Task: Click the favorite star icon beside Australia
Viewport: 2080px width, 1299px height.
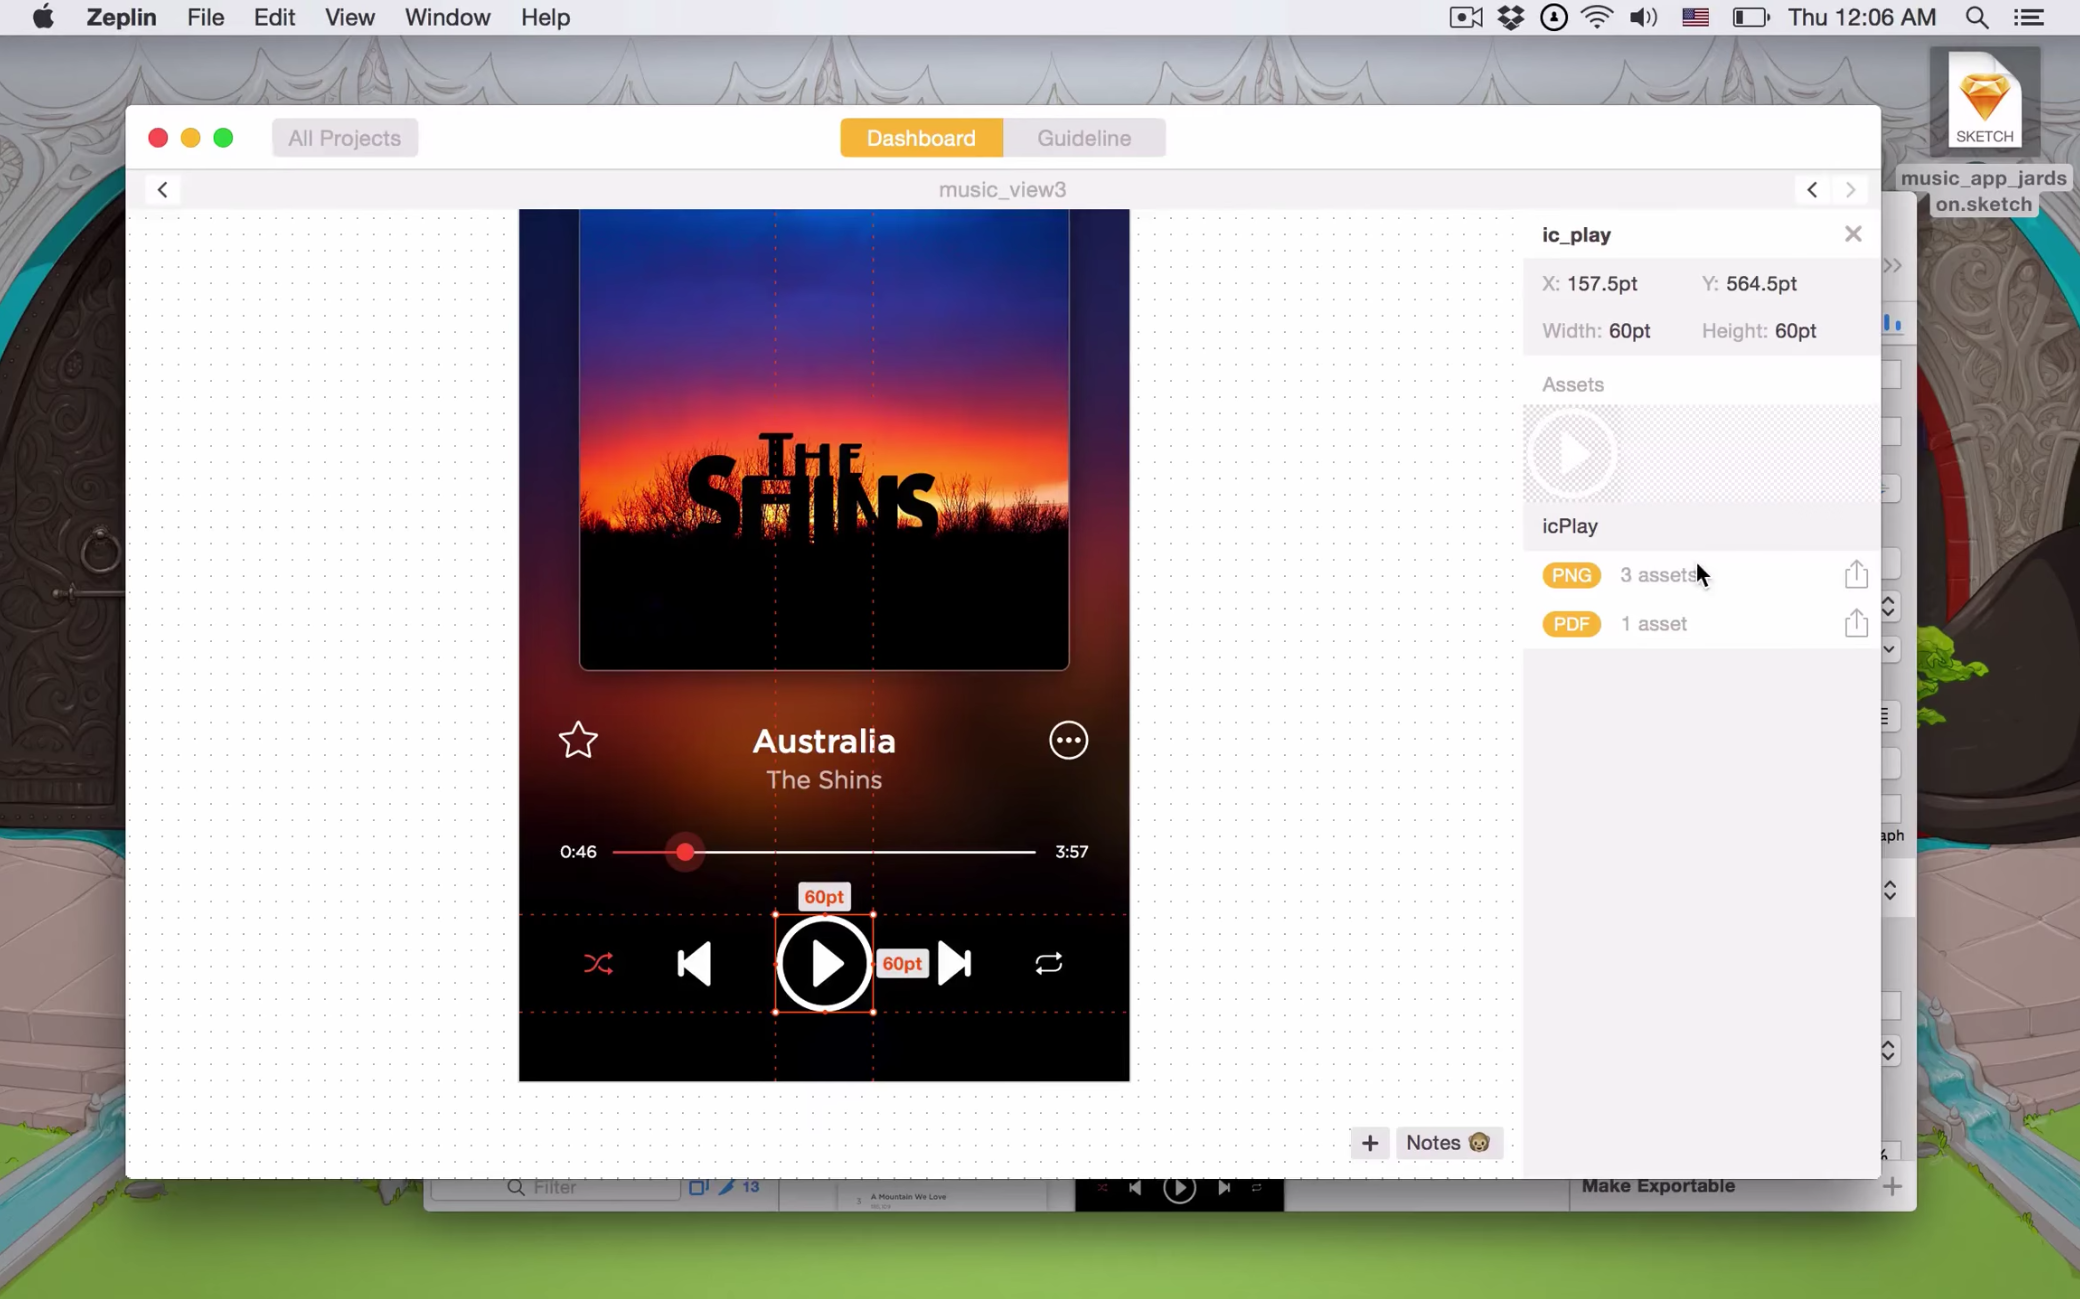Action: point(578,740)
